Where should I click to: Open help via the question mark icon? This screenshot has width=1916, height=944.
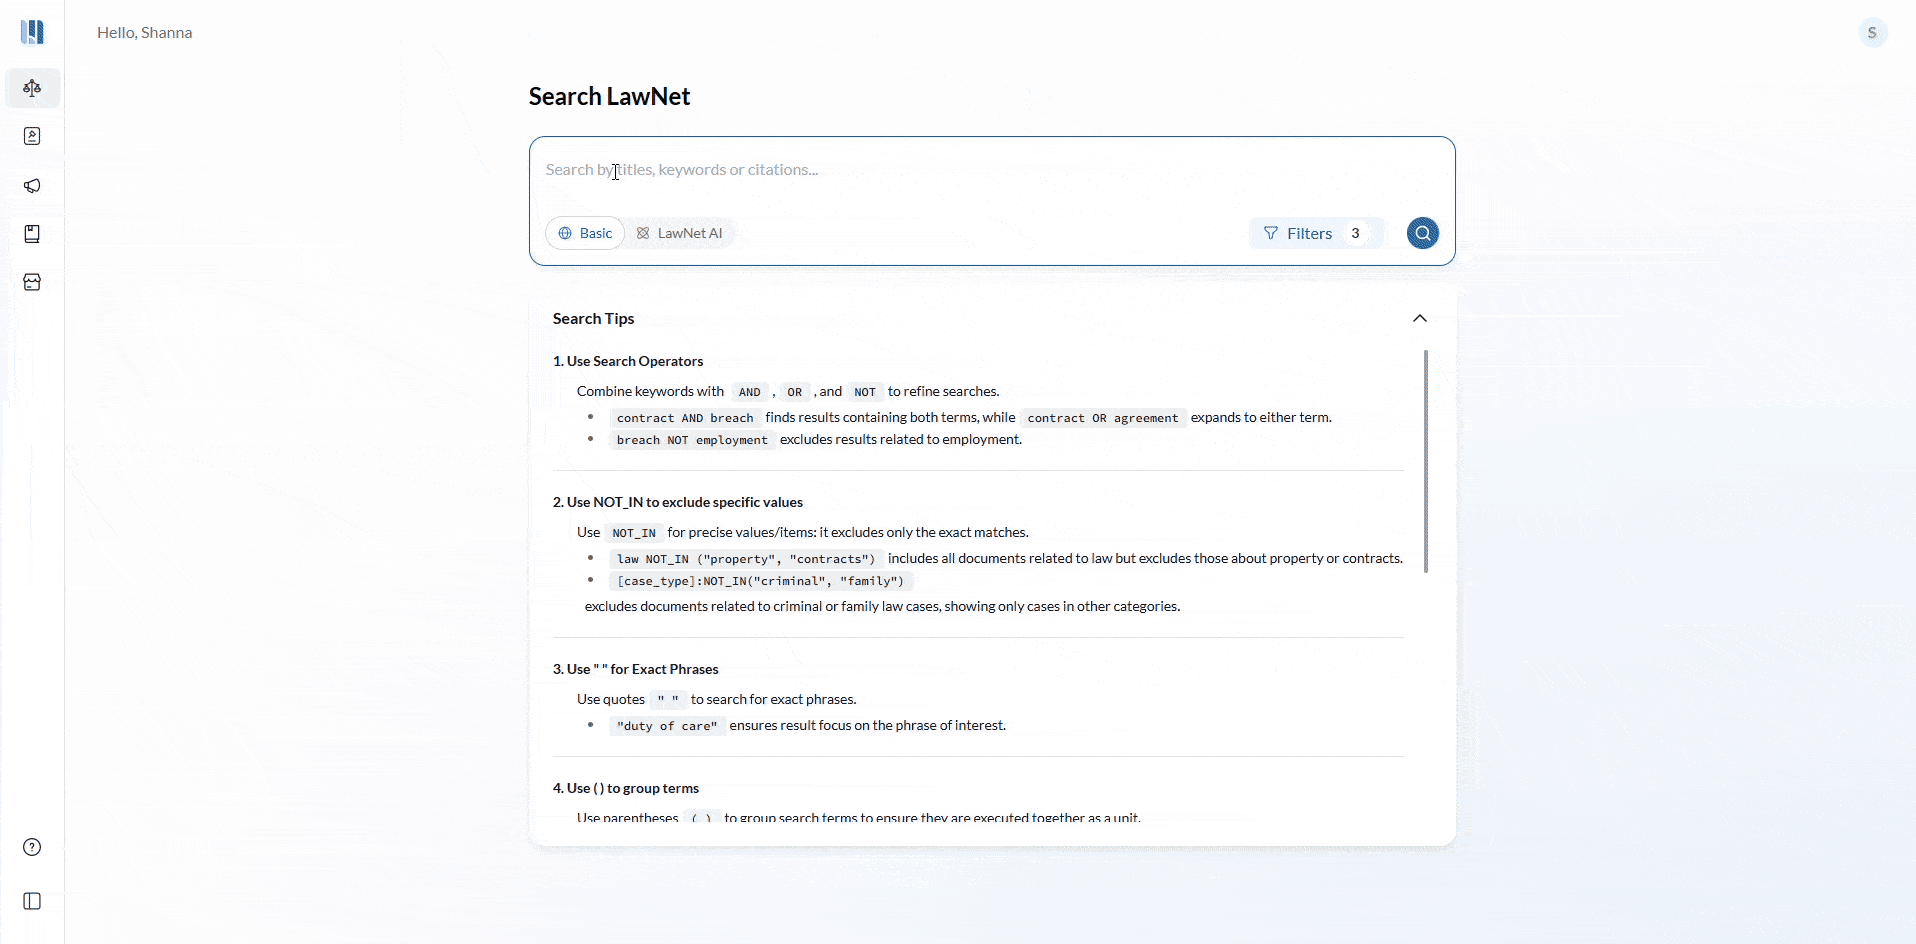(31, 846)
